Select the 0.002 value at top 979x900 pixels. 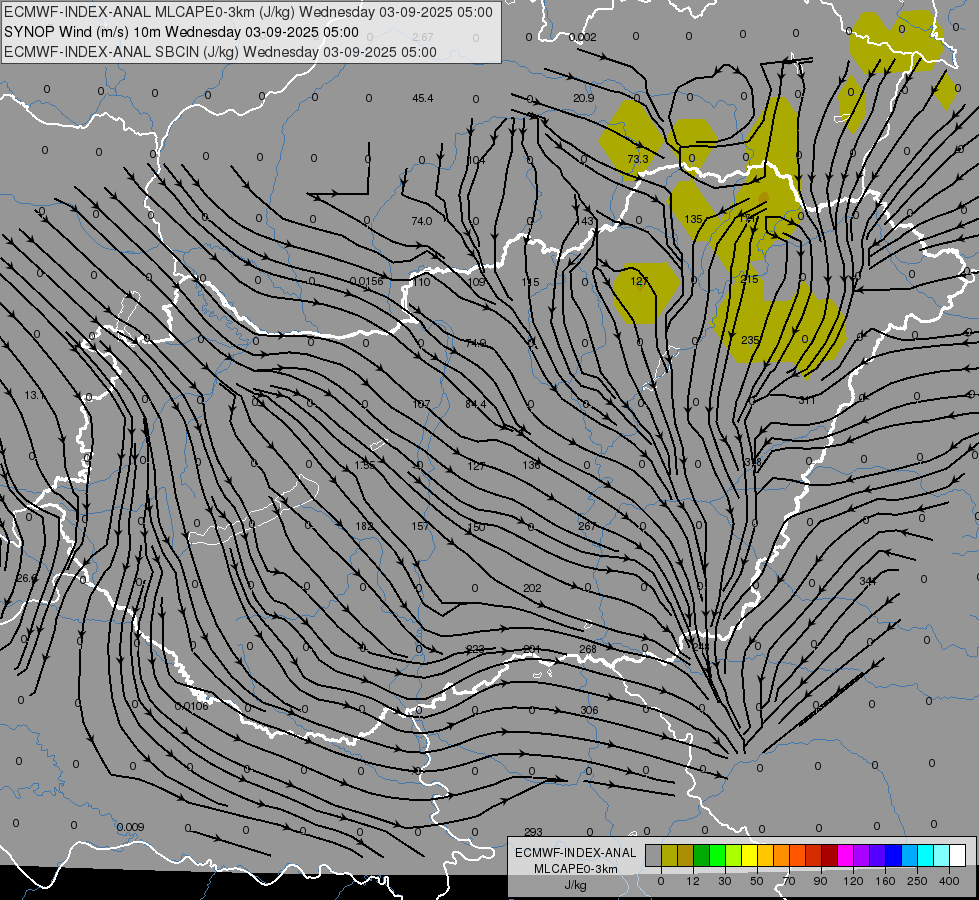(583, 37)
